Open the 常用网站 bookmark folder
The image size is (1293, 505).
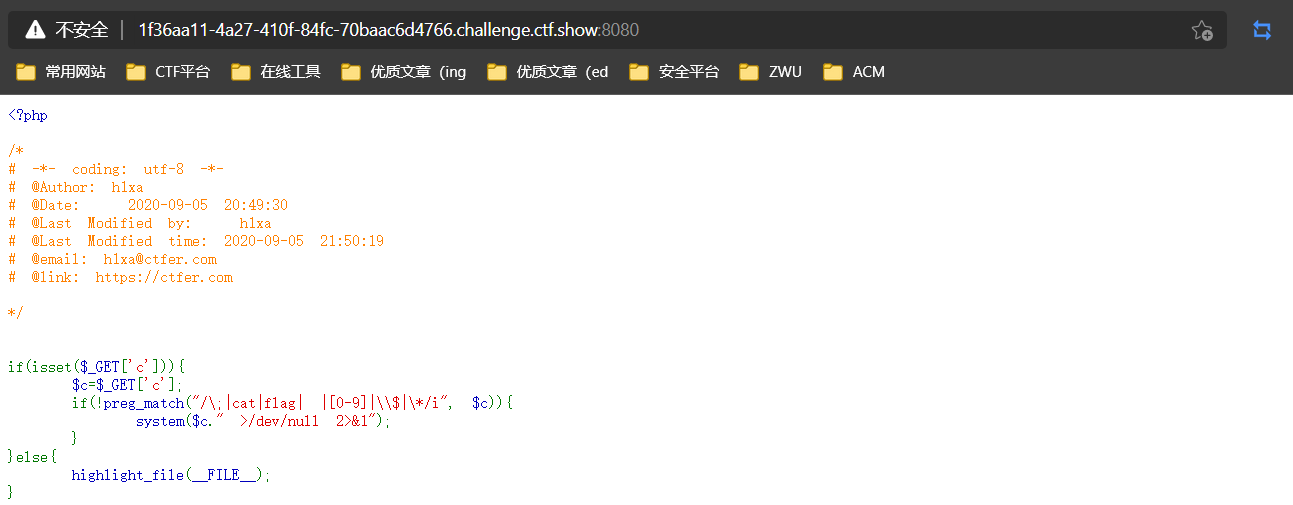(60, 72)
